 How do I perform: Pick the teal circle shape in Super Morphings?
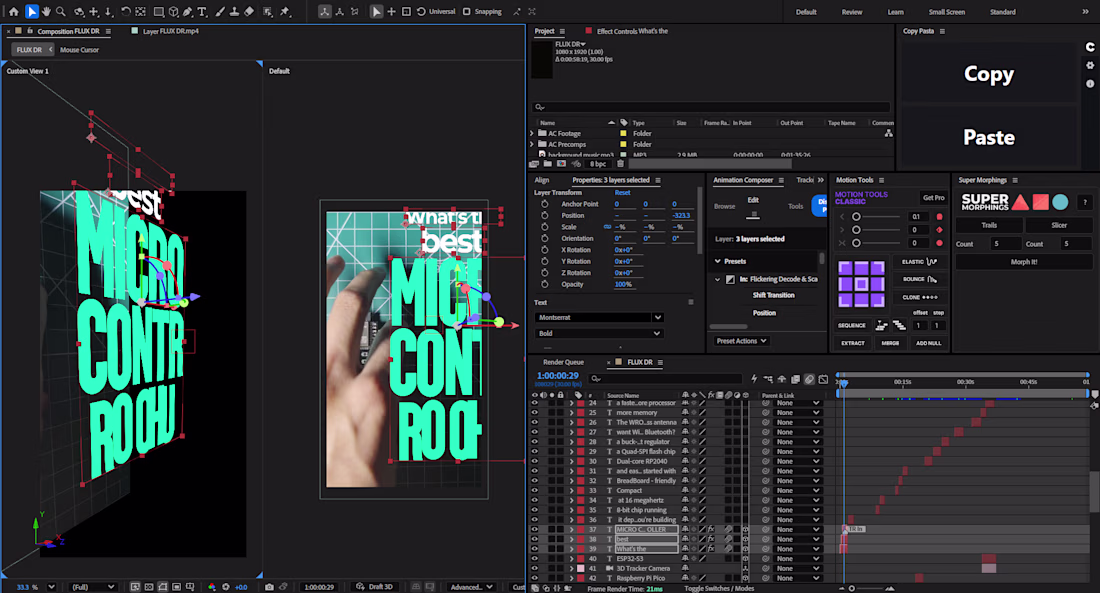pyautogui.click(x=1061, y=202)
